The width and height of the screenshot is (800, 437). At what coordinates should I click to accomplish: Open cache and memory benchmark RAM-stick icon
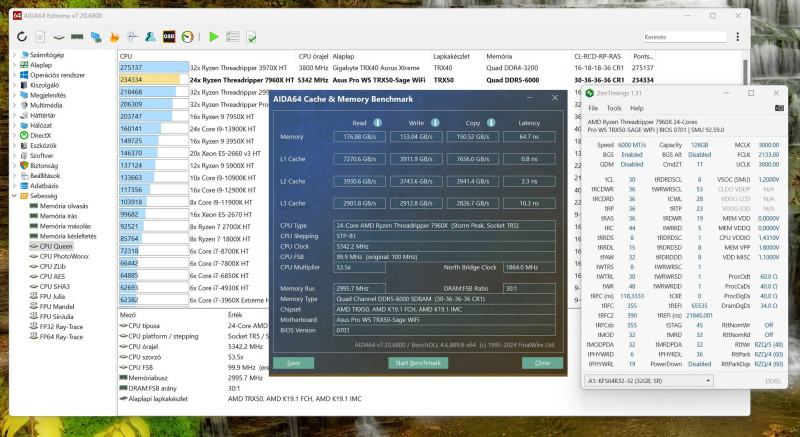(x=77, y=37)
